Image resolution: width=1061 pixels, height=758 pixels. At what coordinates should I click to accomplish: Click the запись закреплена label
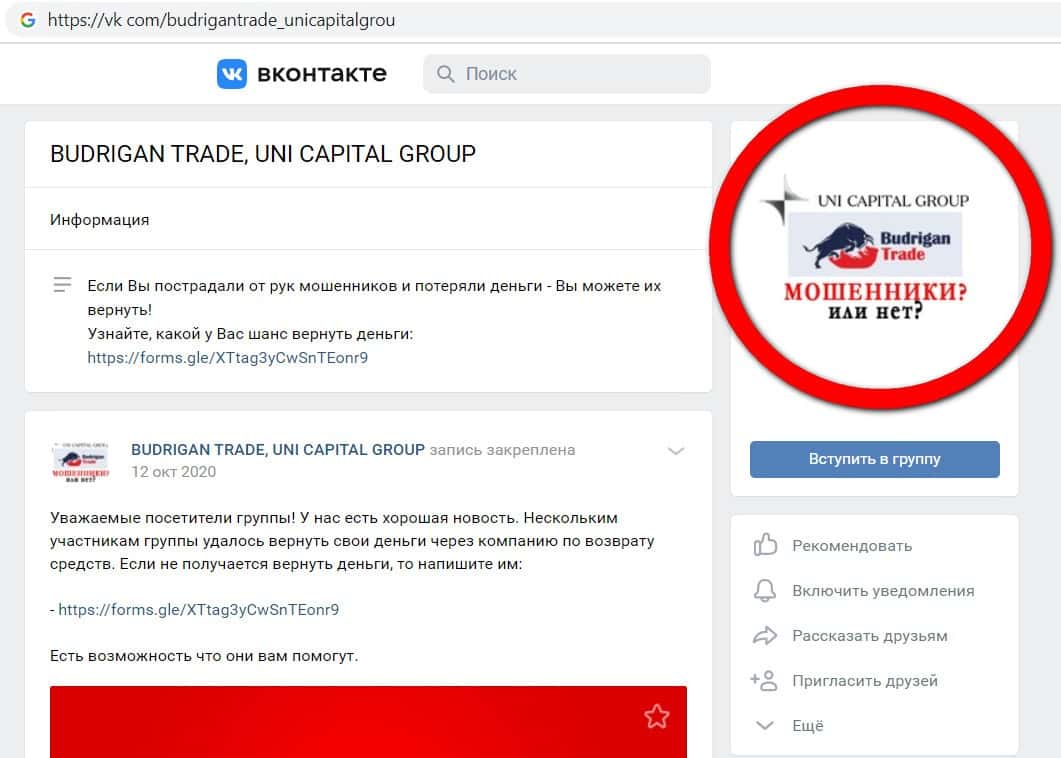pos(502,449)
